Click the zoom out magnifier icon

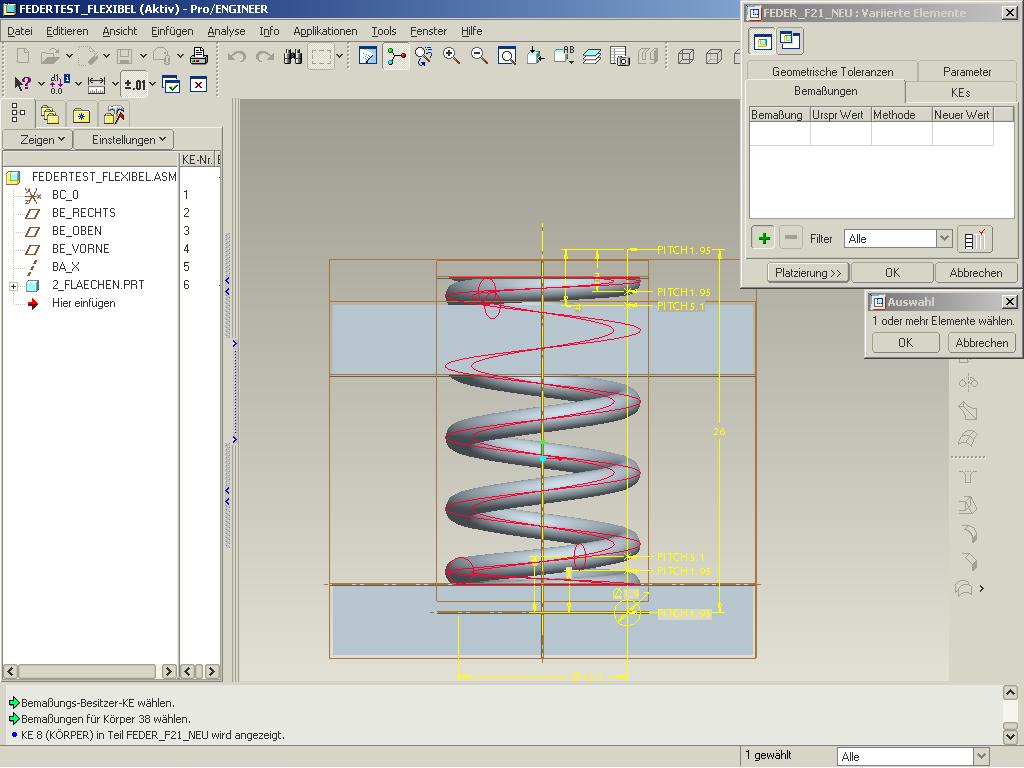point(479,57)
